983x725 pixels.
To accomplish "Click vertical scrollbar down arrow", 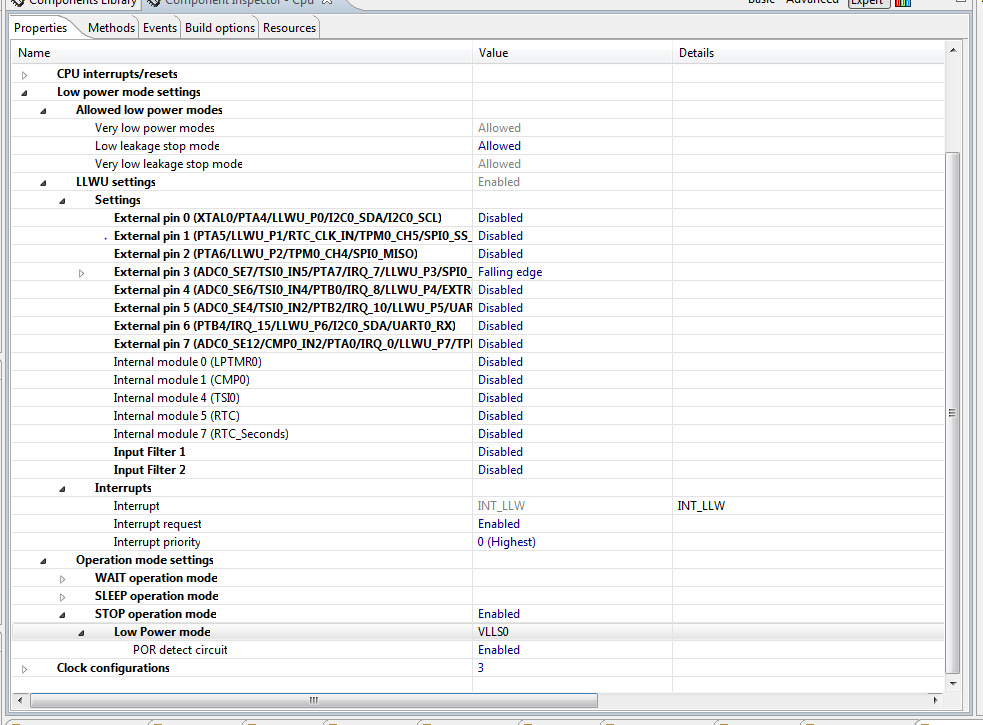I will [952, 684].
